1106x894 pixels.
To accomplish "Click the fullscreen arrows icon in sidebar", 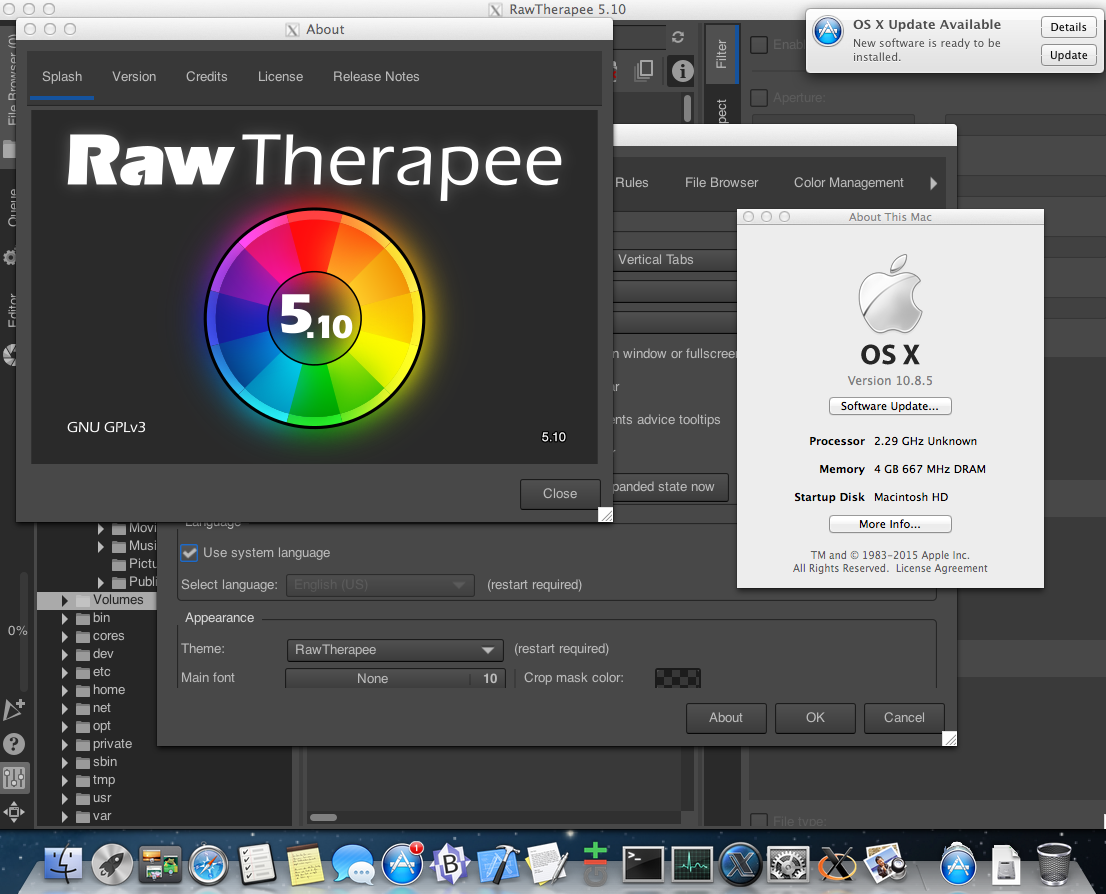I will click(x=14, y=811).
